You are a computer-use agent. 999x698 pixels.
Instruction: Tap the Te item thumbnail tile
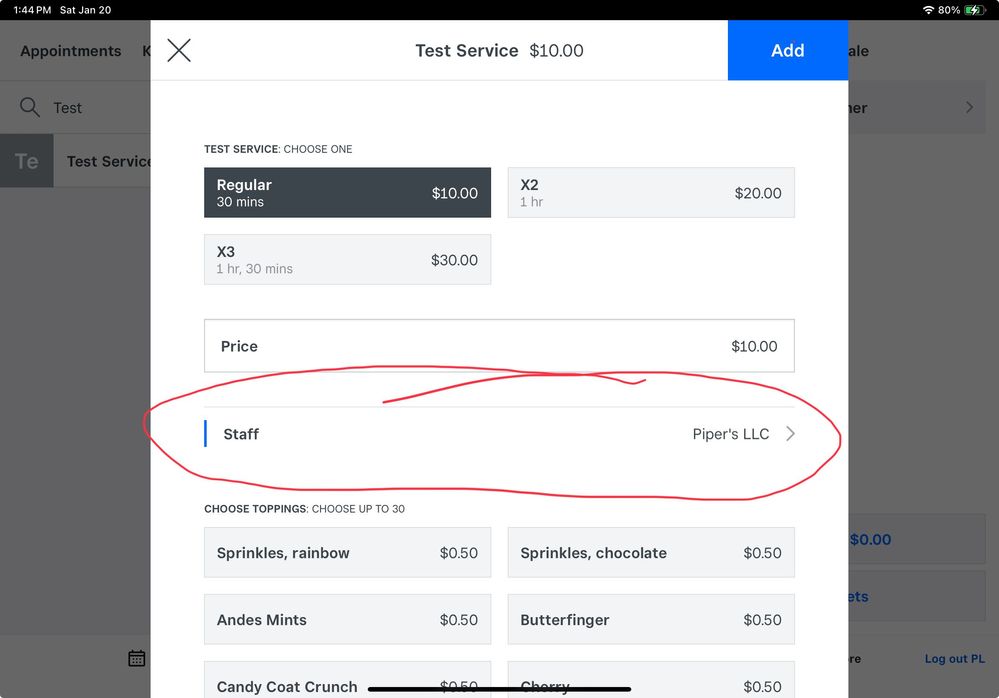27,161
